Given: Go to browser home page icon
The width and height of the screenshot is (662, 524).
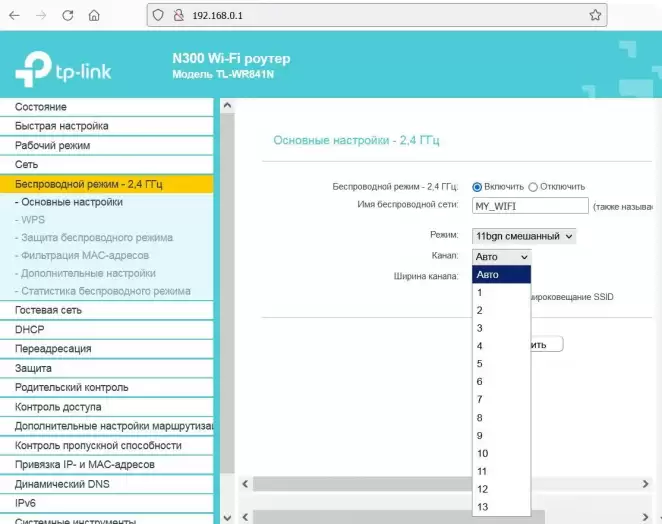Looking at the screenshot, I should (x=93, y=15).
